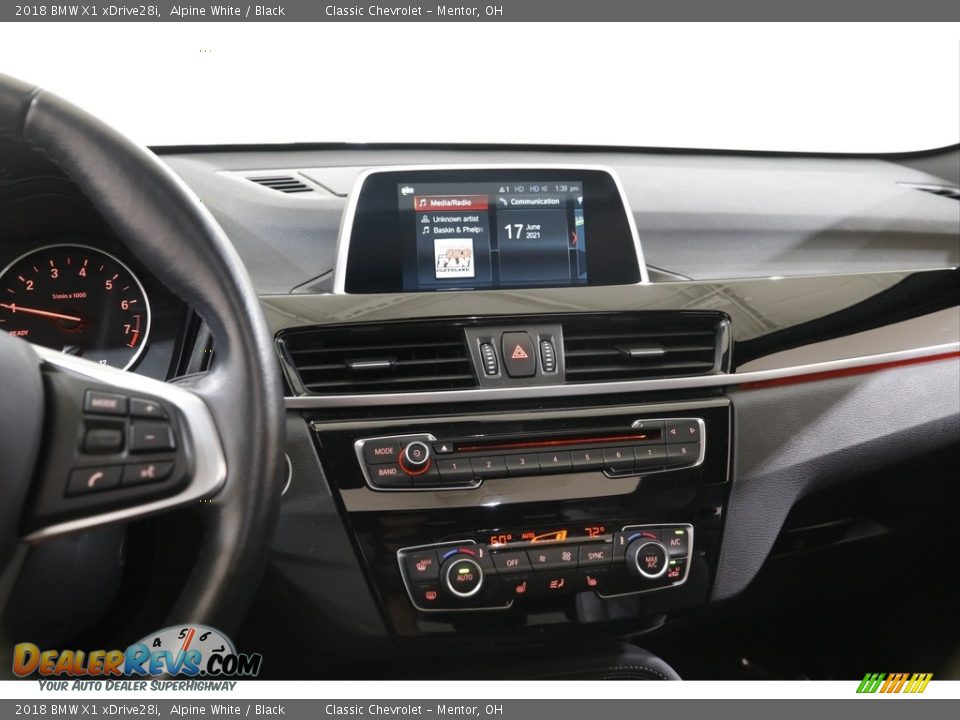960x720 pixels.
Task: Tap the radio MODE button
Action: click(x=383, y=451)
